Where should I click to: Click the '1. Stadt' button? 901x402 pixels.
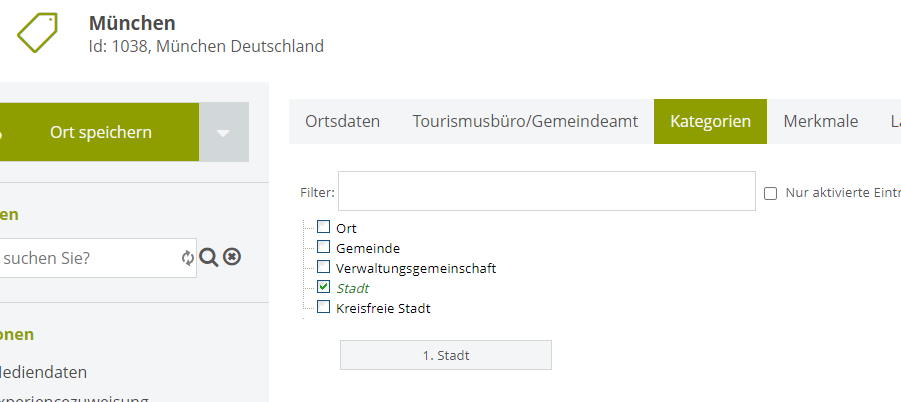[x=446, y=355]
